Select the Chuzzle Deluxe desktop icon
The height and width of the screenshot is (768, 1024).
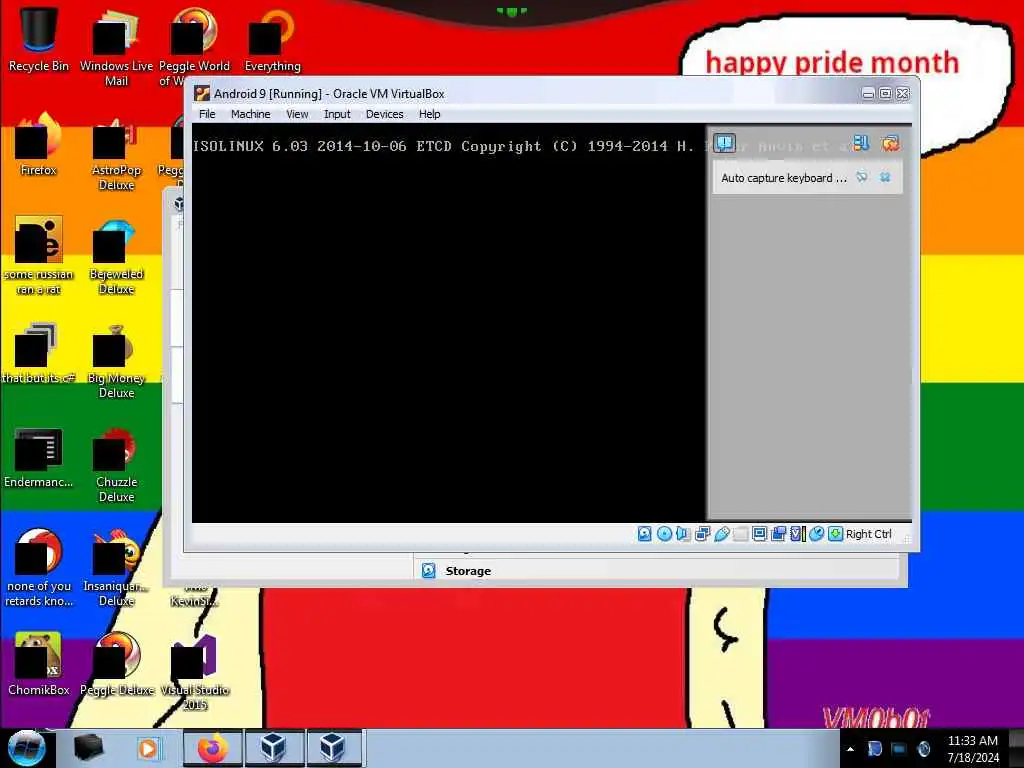click(x=116, y=465)
